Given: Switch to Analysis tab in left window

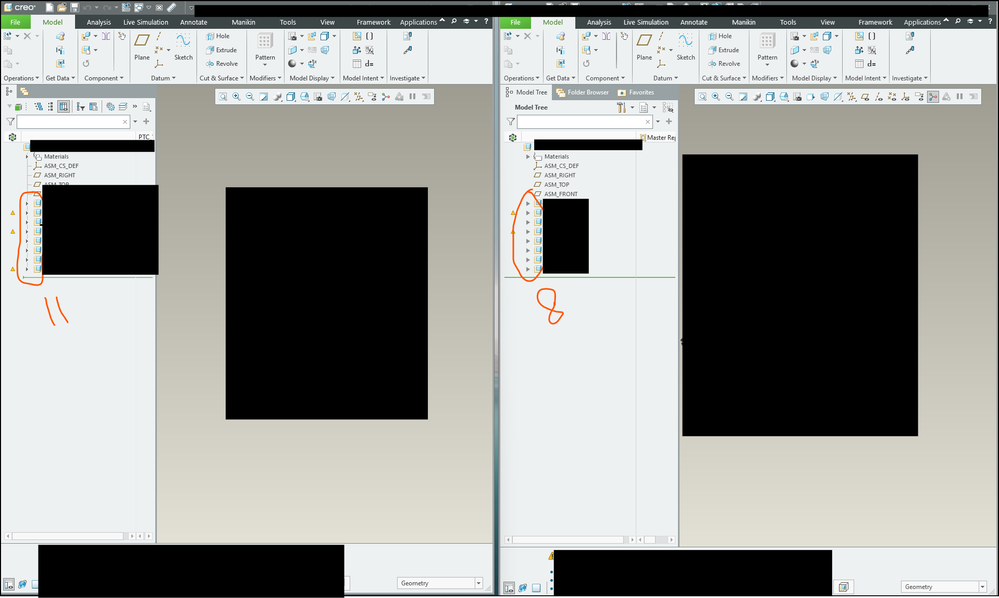Looking at the screenshot, I should [99, 22].
